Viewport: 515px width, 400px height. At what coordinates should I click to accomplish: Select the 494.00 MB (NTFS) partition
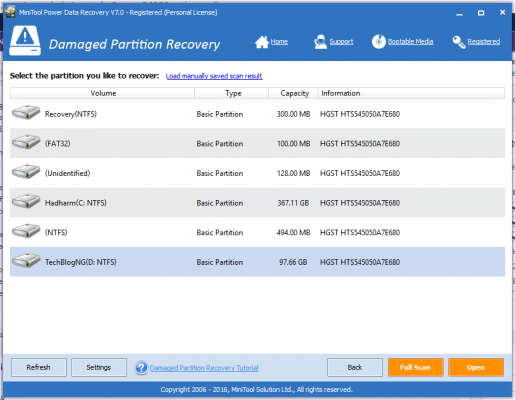pyautogui.click(x=257, y=232)
